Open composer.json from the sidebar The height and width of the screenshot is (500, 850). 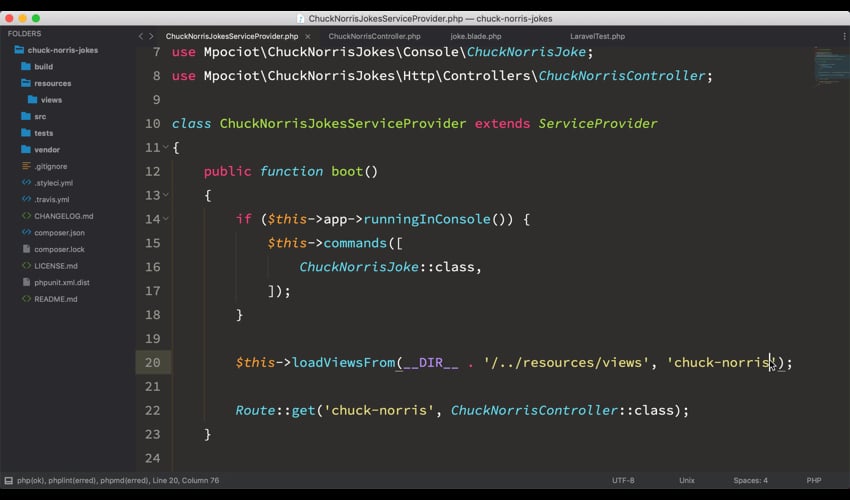pos(60,233)
